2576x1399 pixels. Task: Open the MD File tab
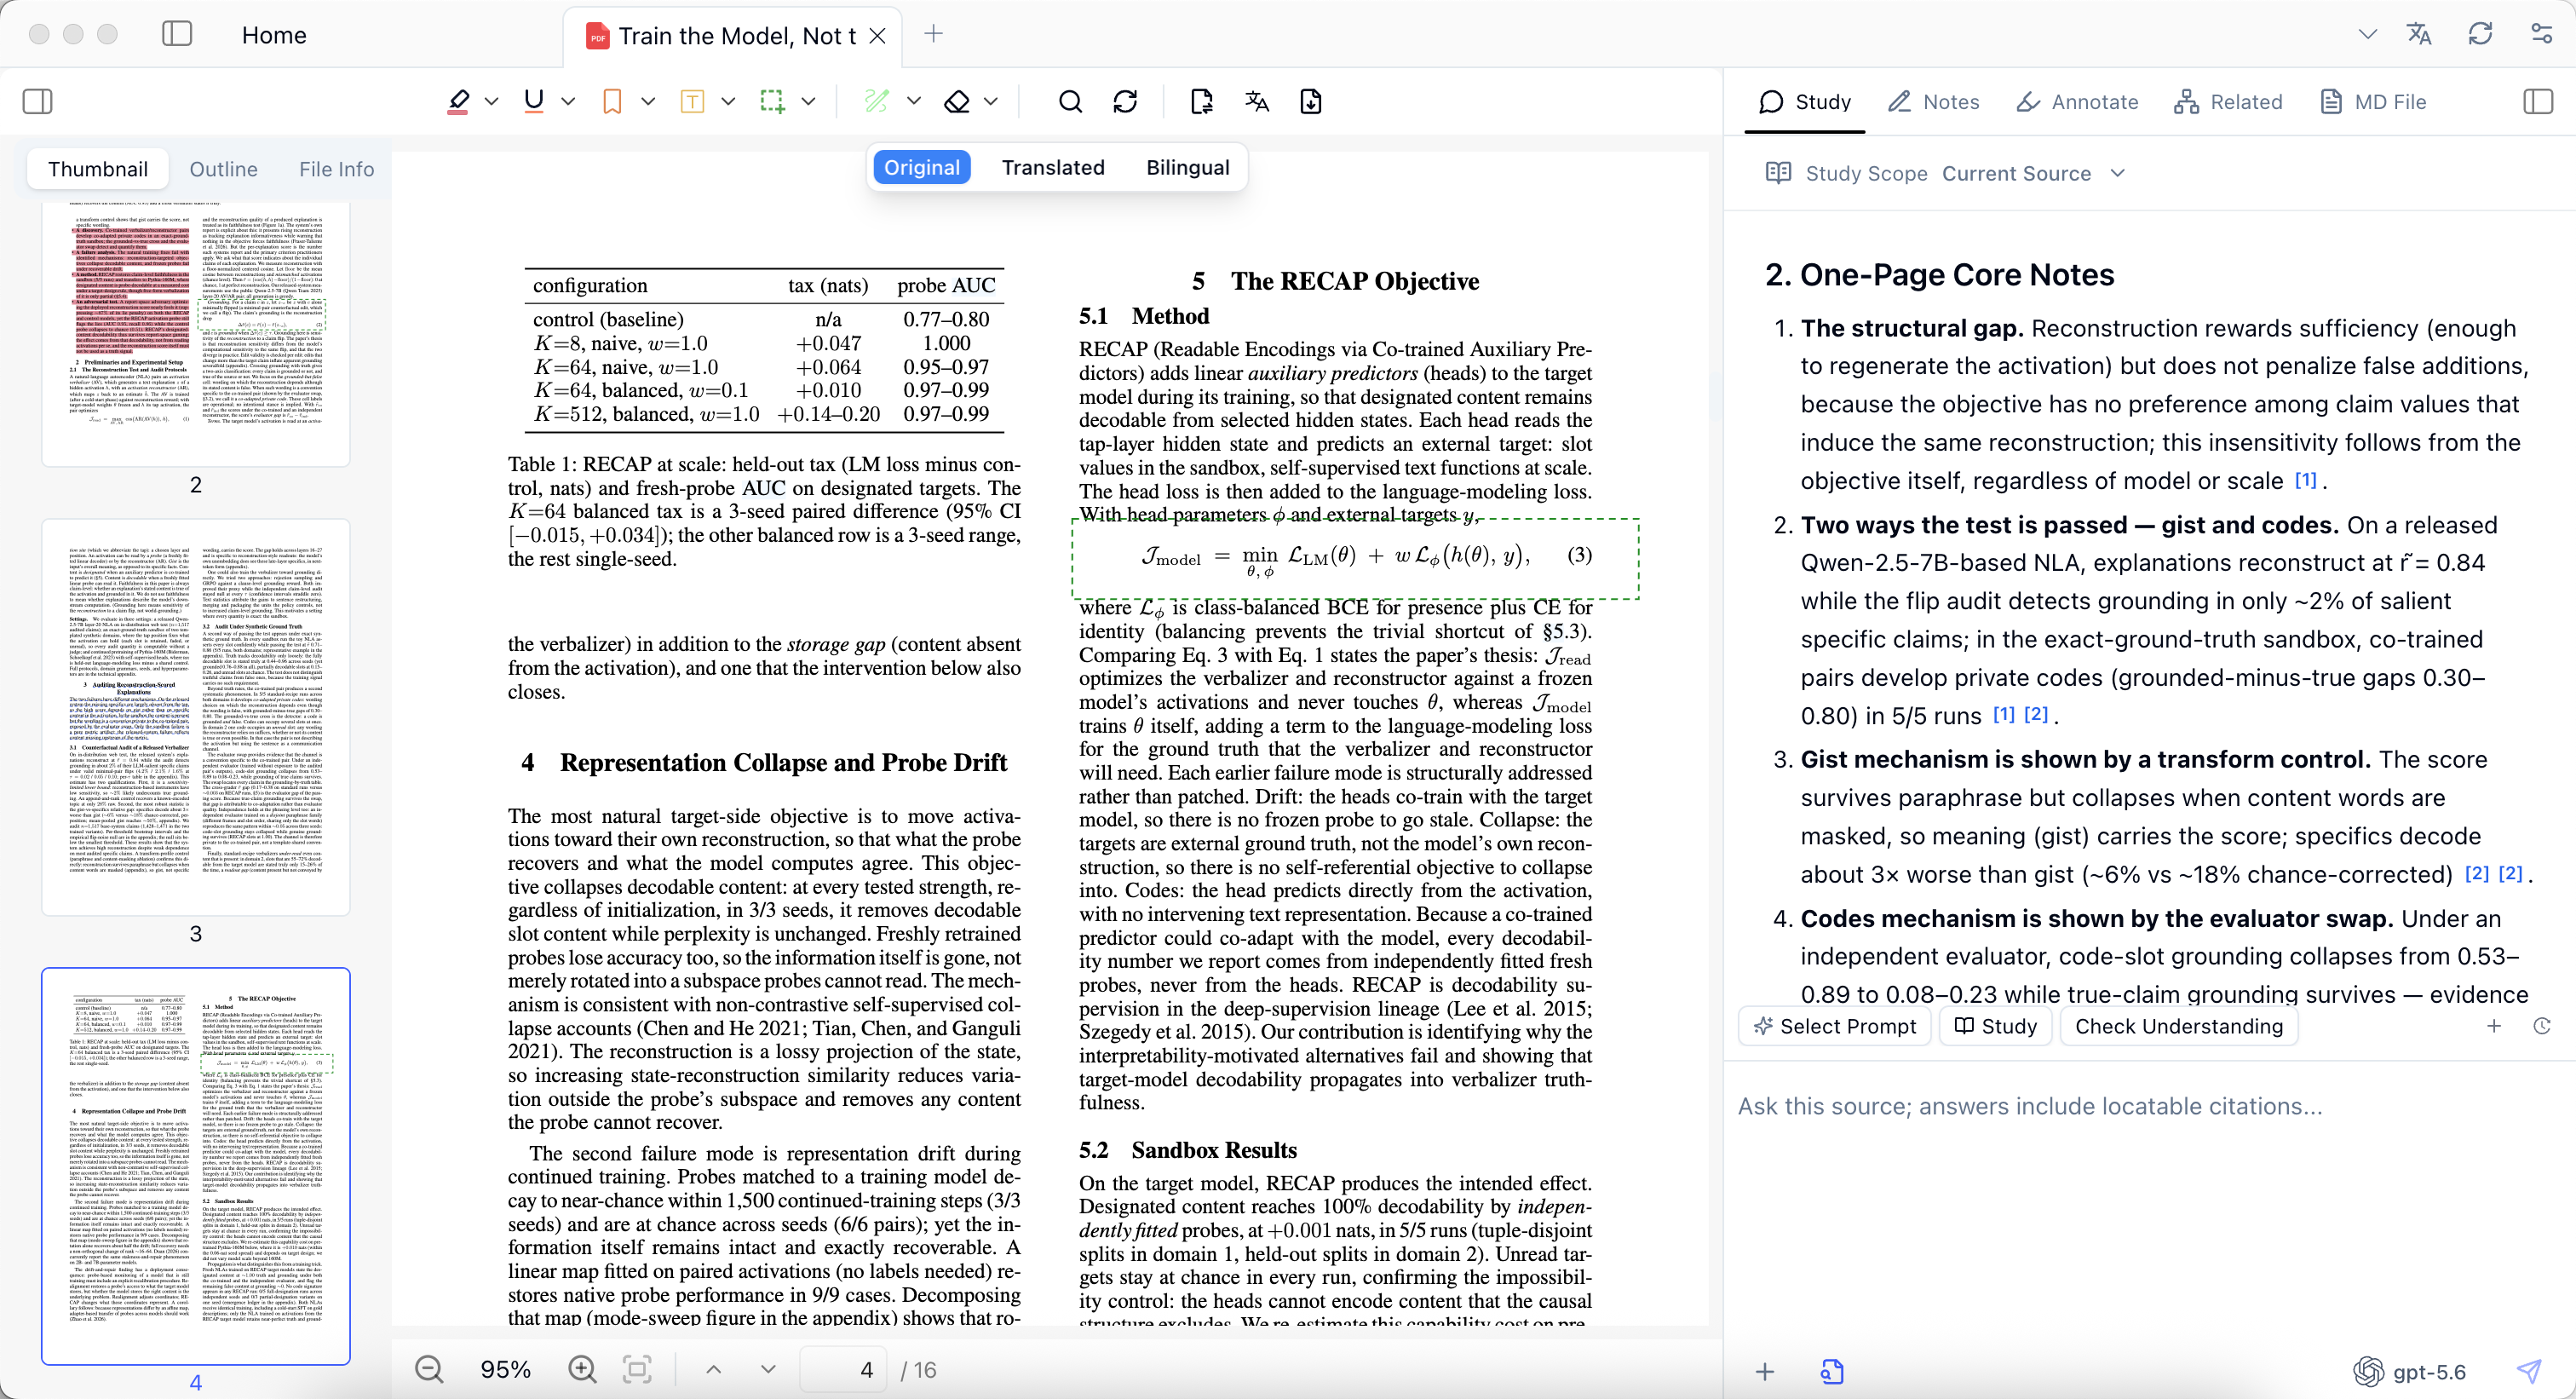(2372, 101)
